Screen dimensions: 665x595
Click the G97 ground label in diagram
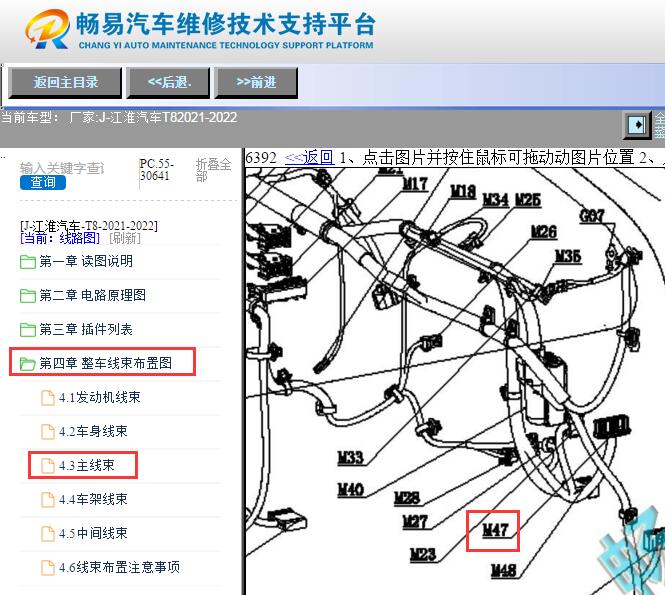tap(592, 216)
